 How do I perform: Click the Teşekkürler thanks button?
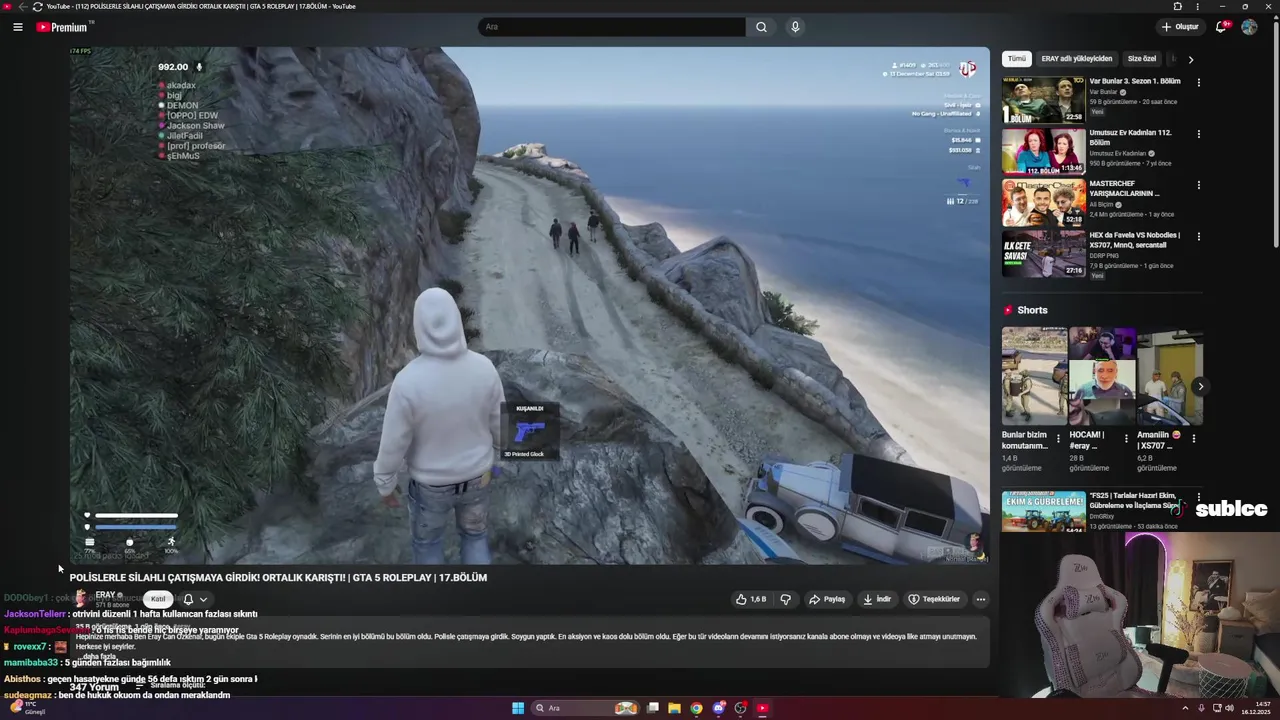[934, 599]
